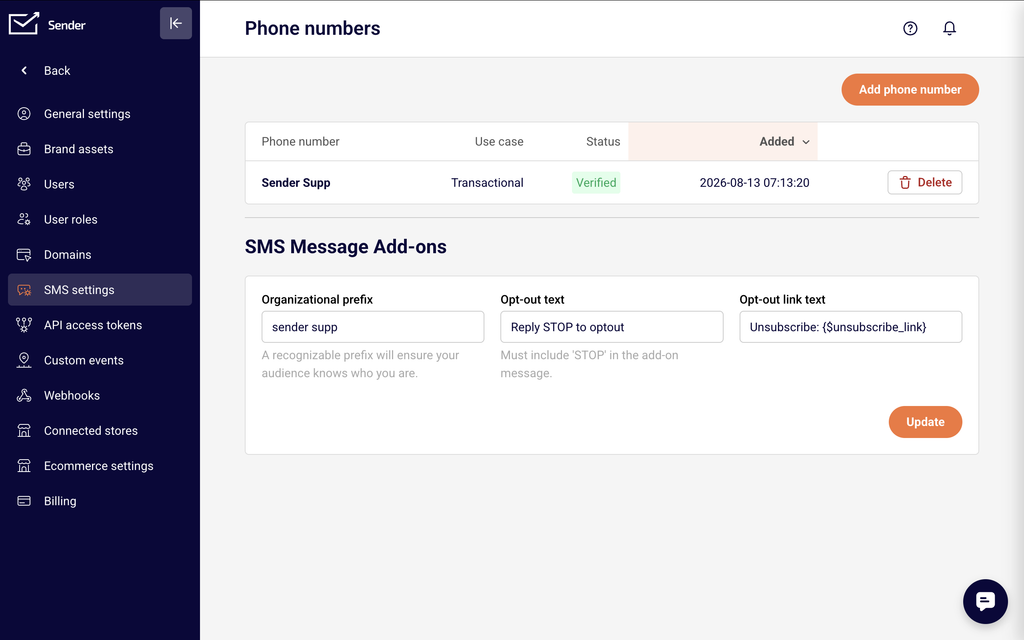
Task: Click the Connected stores shop icon
Action: point(24,431)
